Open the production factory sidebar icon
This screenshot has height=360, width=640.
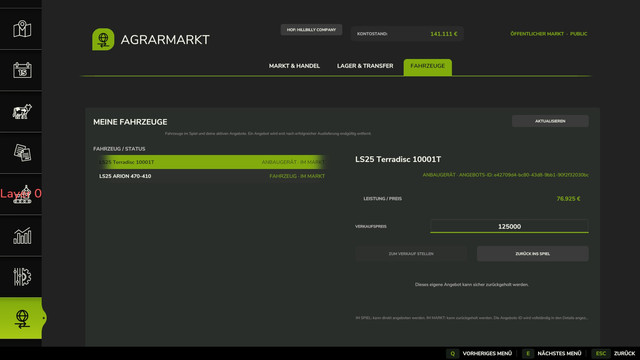(x=22, y=194)
